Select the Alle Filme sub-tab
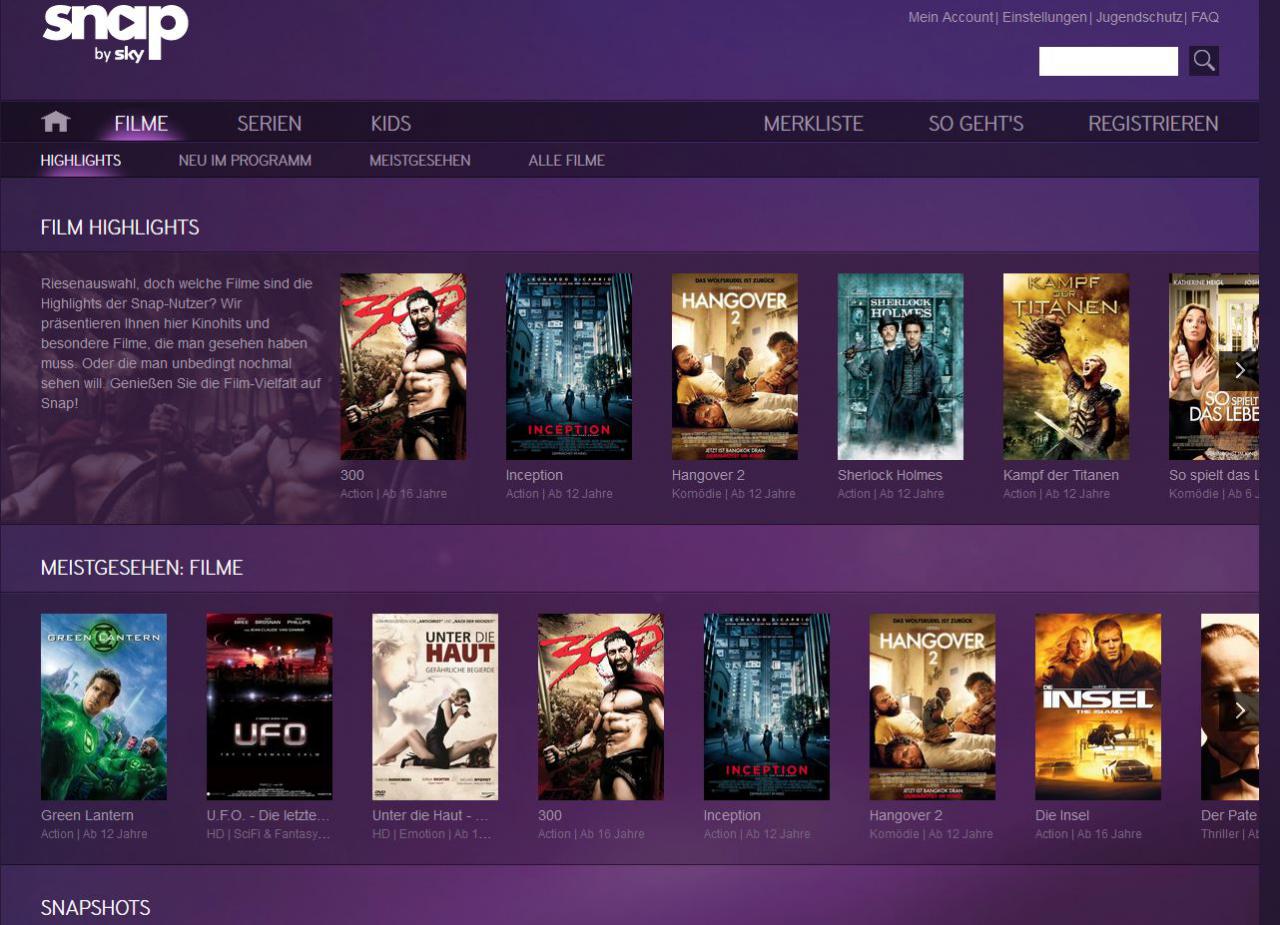The width and height of the screenshot is (1280, 925). (567, 160)
